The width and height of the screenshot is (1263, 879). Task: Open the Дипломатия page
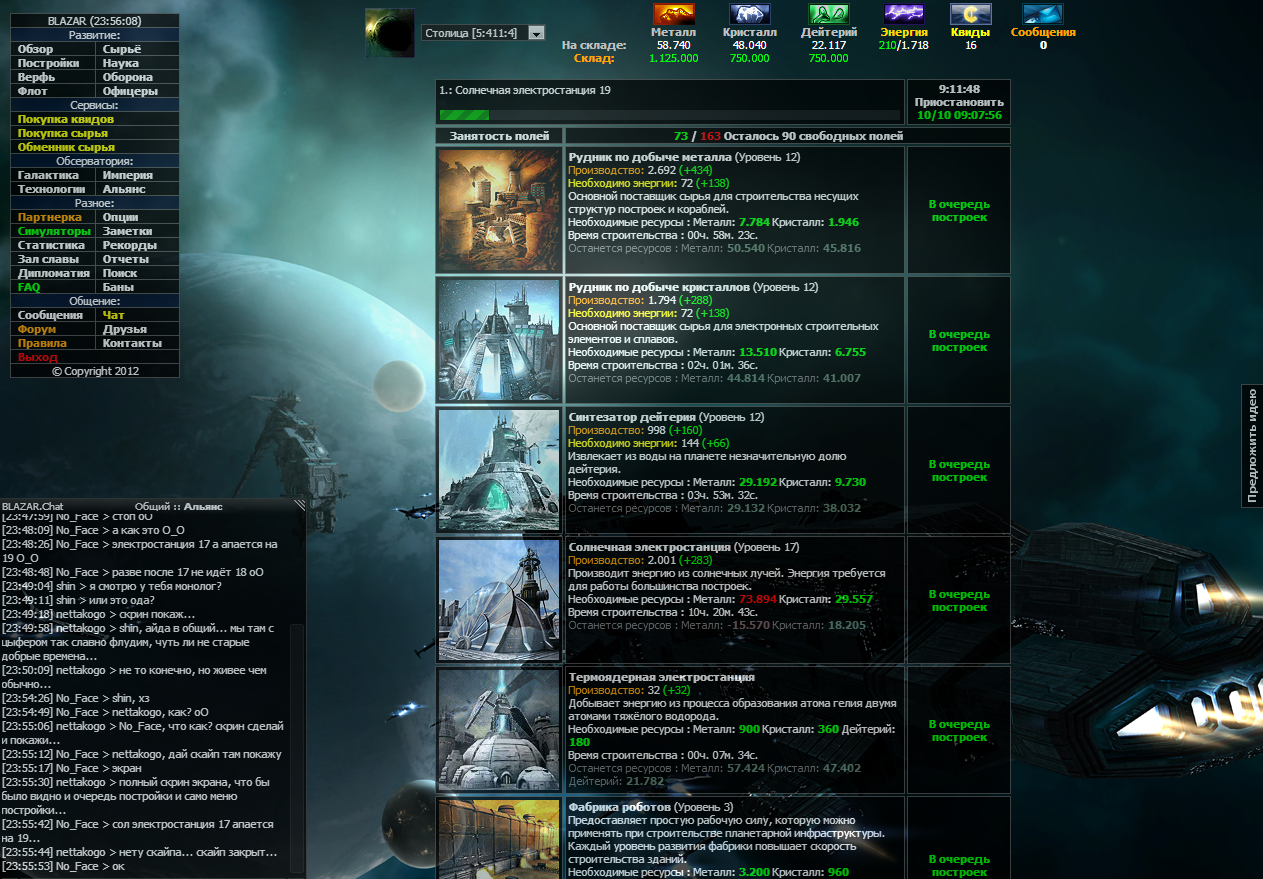(x=54, y=273)
